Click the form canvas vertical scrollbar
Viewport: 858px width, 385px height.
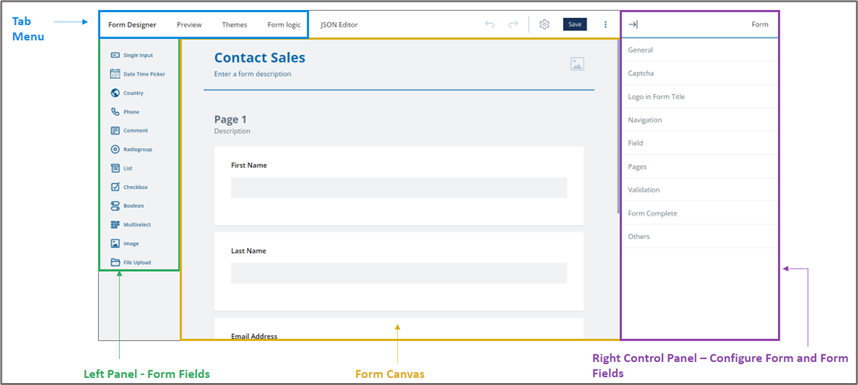click(x=618, y=127)
